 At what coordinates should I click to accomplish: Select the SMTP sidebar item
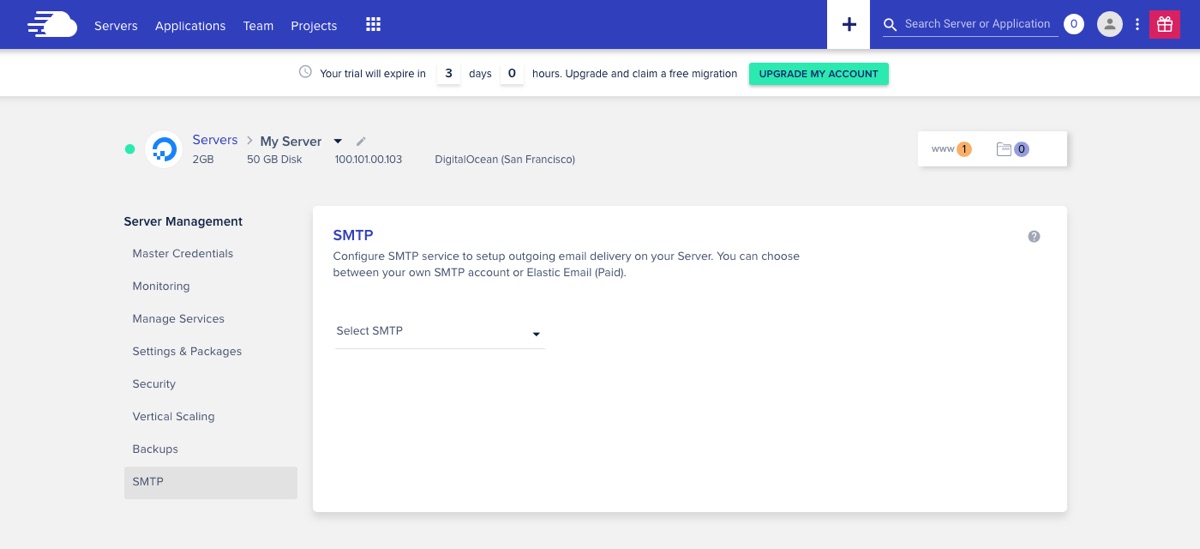[x=211, y=482]
